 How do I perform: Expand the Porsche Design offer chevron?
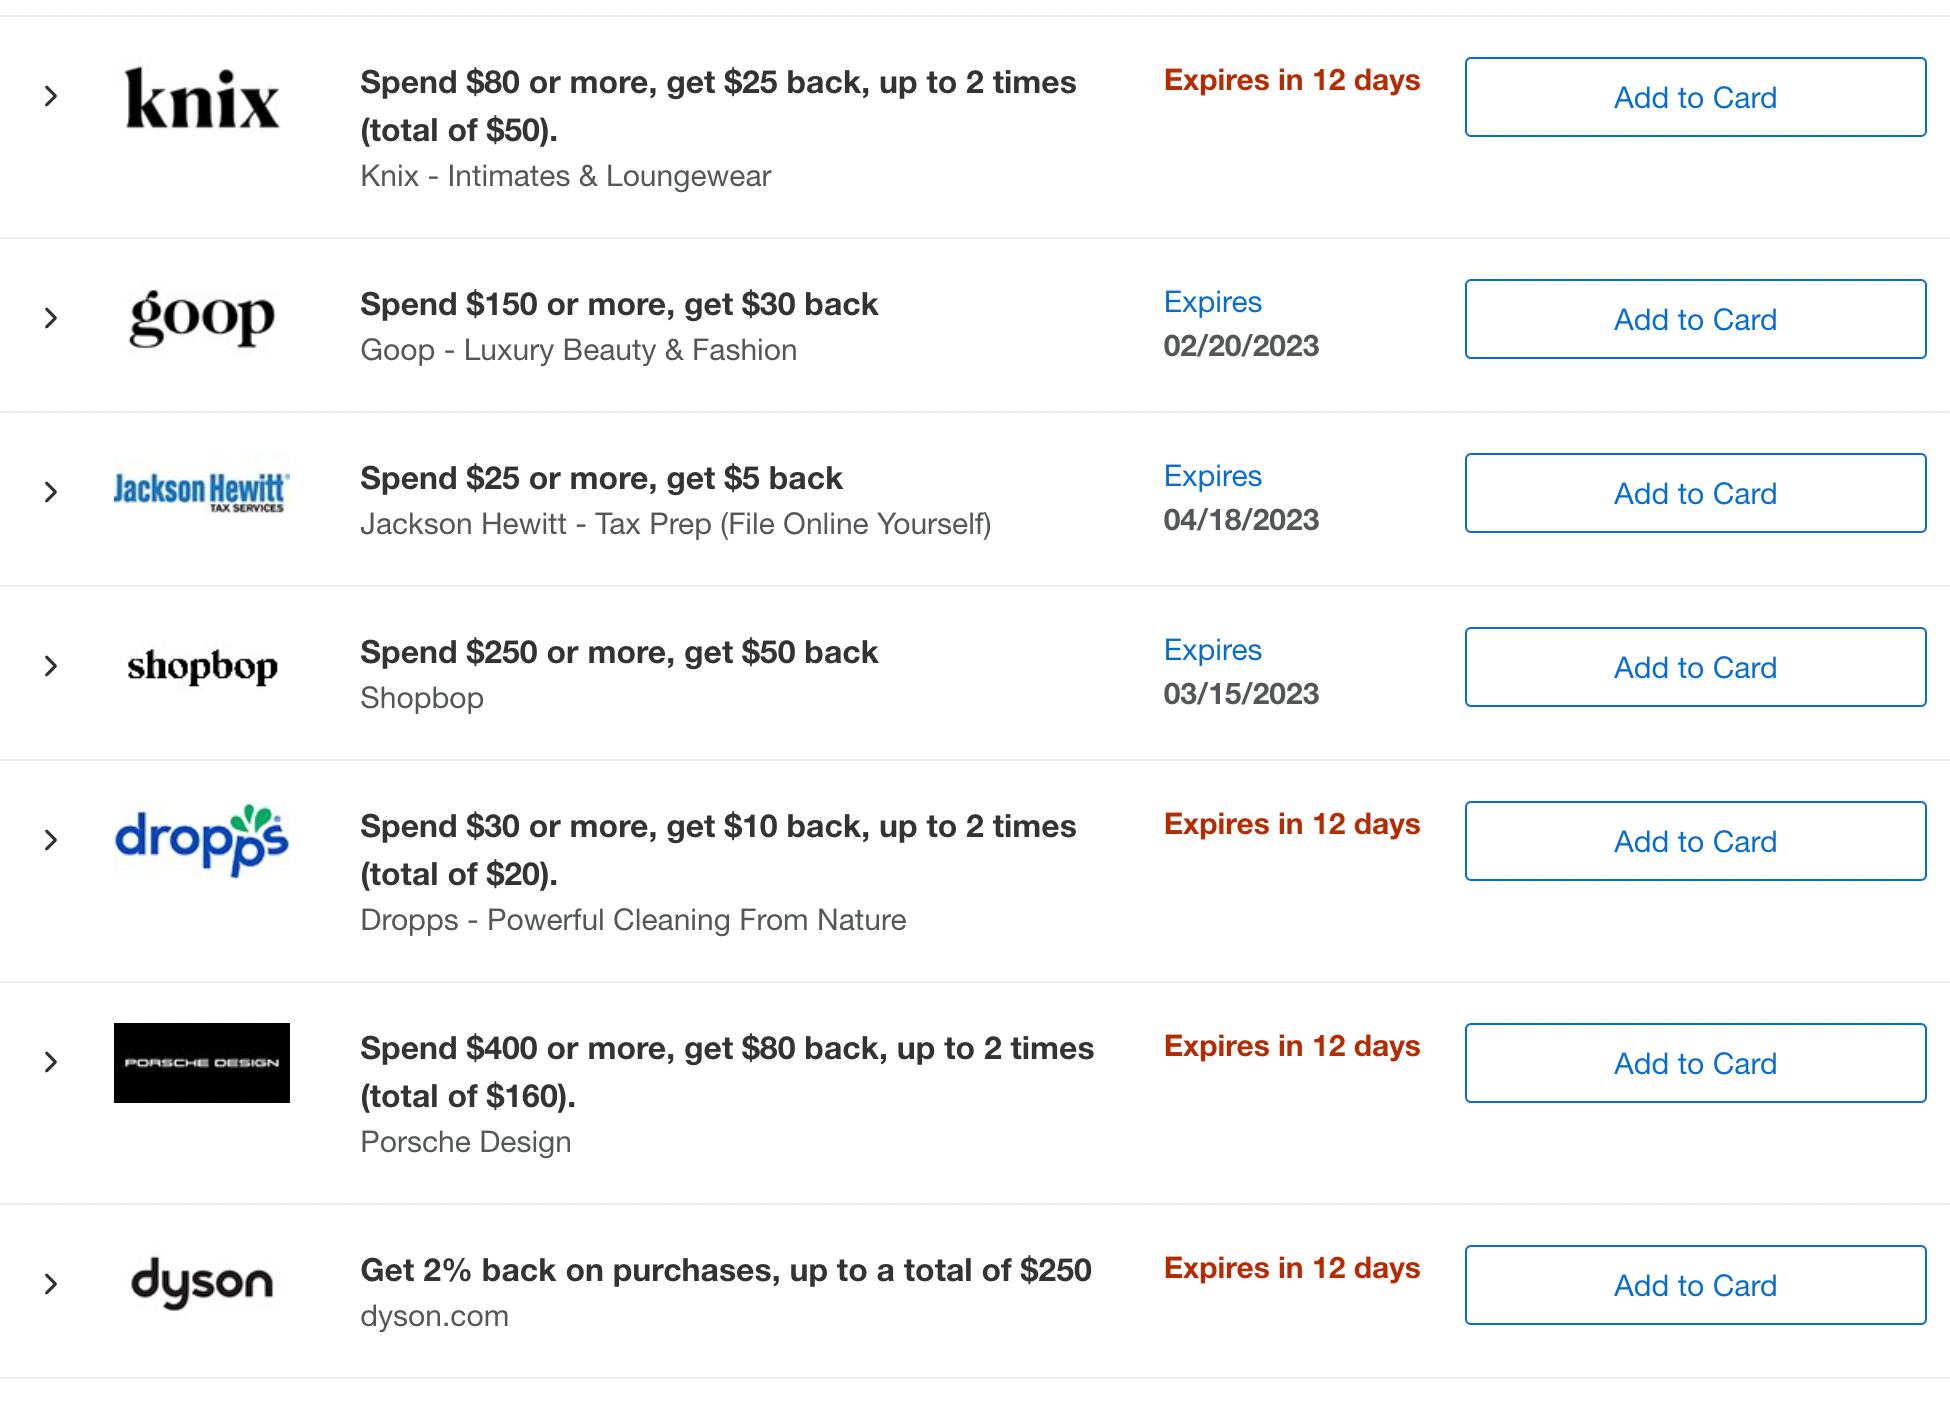(x=51, y=1062)
